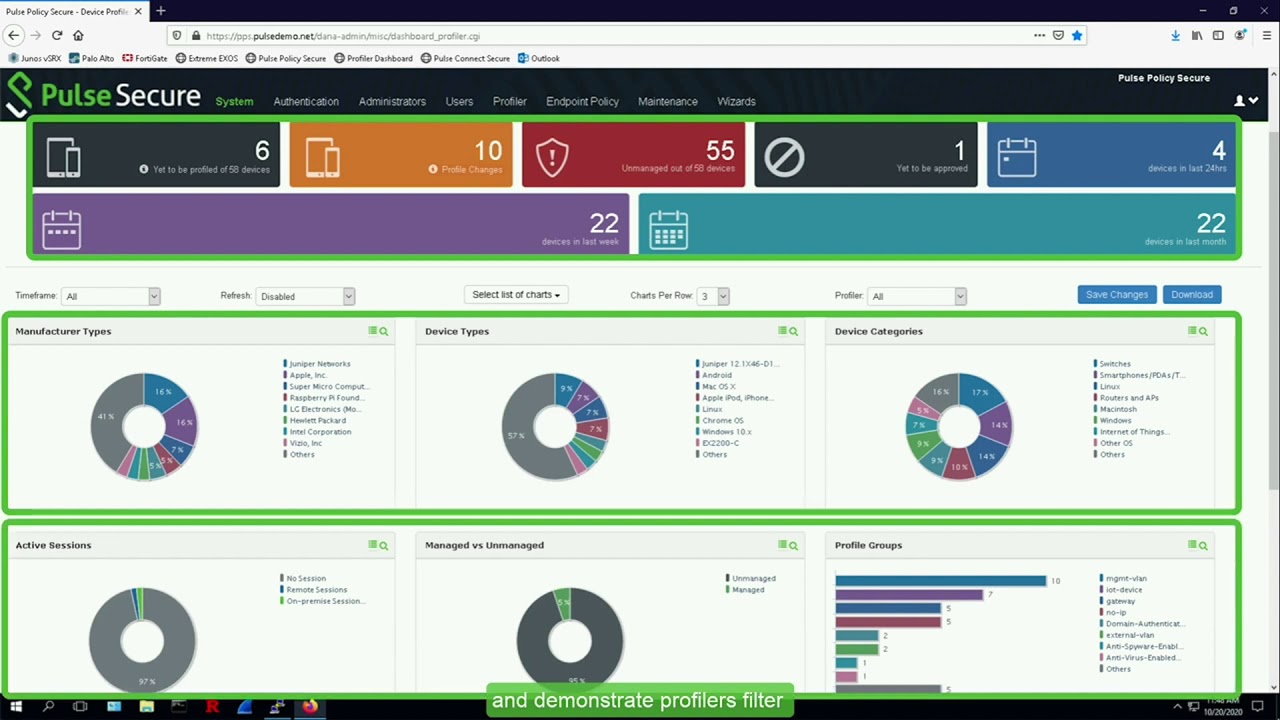The height and width of the screenshot is (720, 1280).
Task: Click the shield alert icon on Unmanaged tile
Action: point(552,157)
